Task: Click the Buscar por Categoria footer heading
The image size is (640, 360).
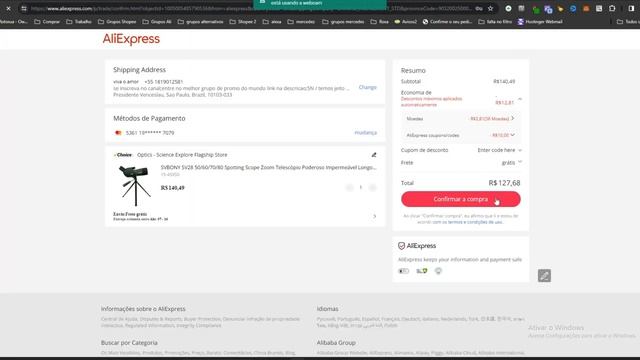Action: [129, 343]
